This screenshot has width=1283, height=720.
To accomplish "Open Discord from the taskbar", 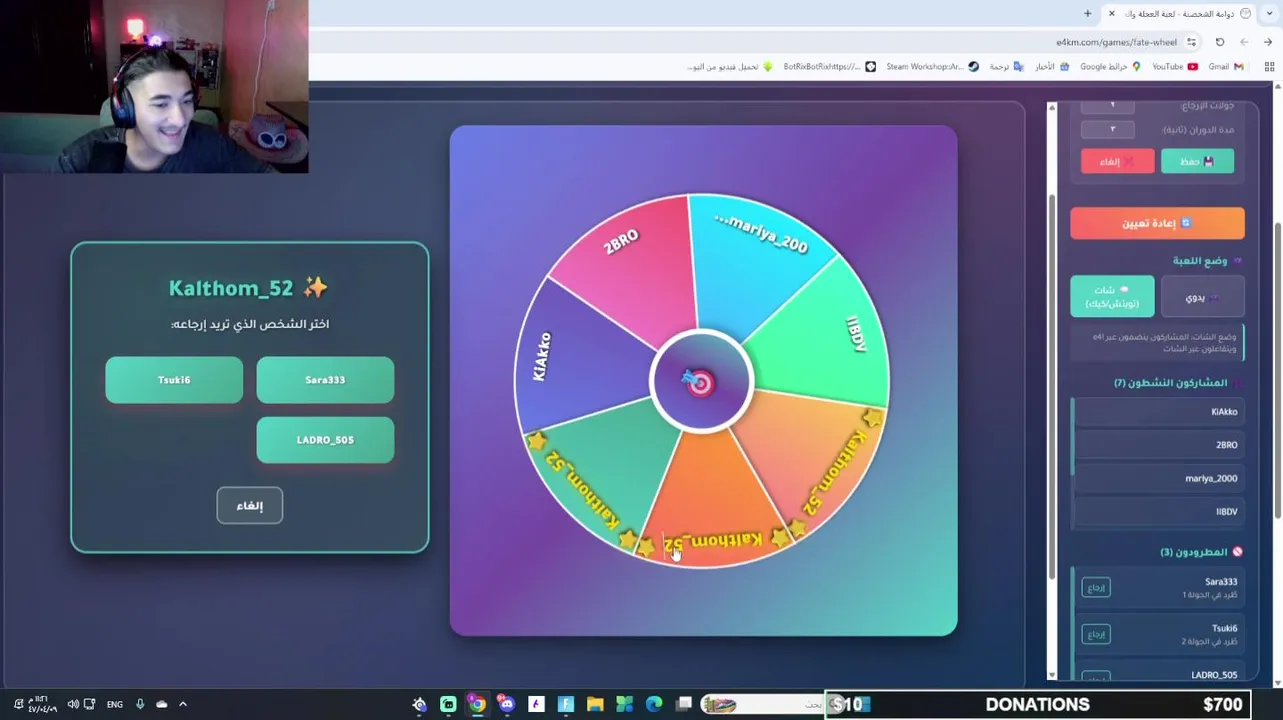I will (506, 704).
